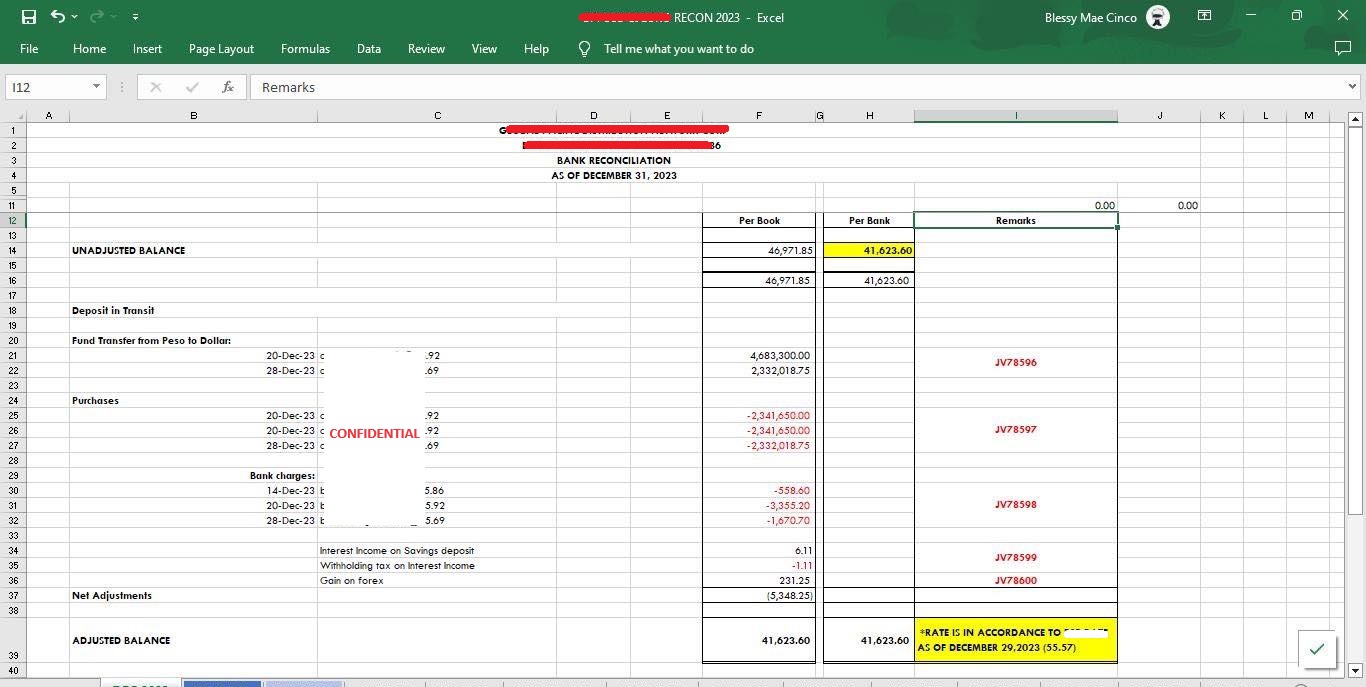1366x687 pixels.
Task: Open the Page Layout tab
Action: 221,48
